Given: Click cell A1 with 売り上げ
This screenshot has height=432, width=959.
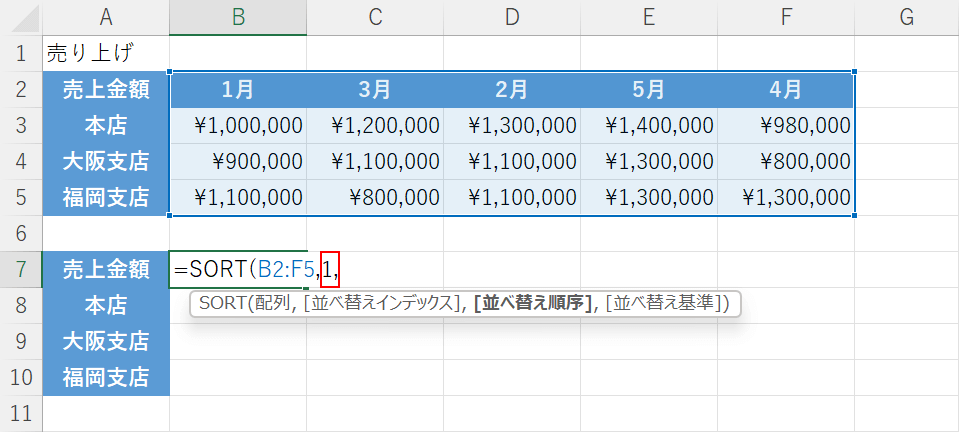Looking at the screenshot, I should 106,54.
